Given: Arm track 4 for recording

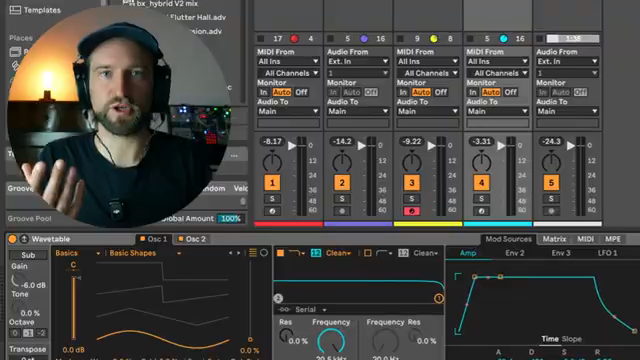Looking at the screenshot, I should point(481,211).
